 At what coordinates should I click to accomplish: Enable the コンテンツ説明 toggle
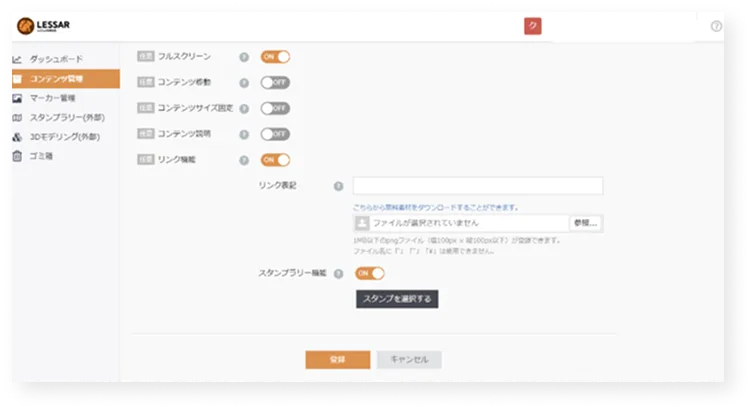(x=275, y=134)
